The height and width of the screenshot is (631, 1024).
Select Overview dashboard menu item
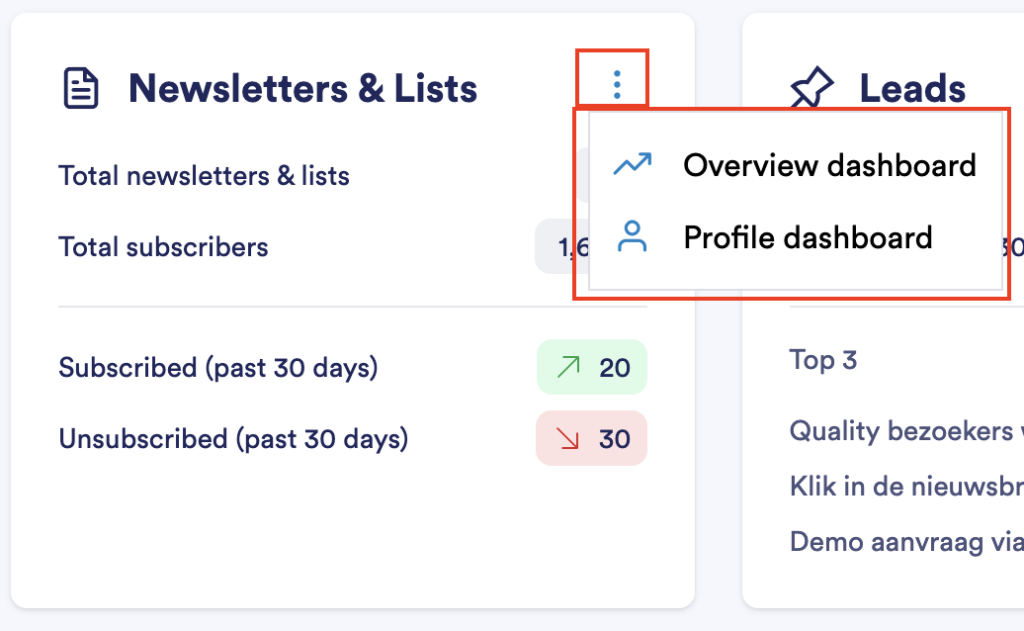pyautogui.click(x=829, y=165)
